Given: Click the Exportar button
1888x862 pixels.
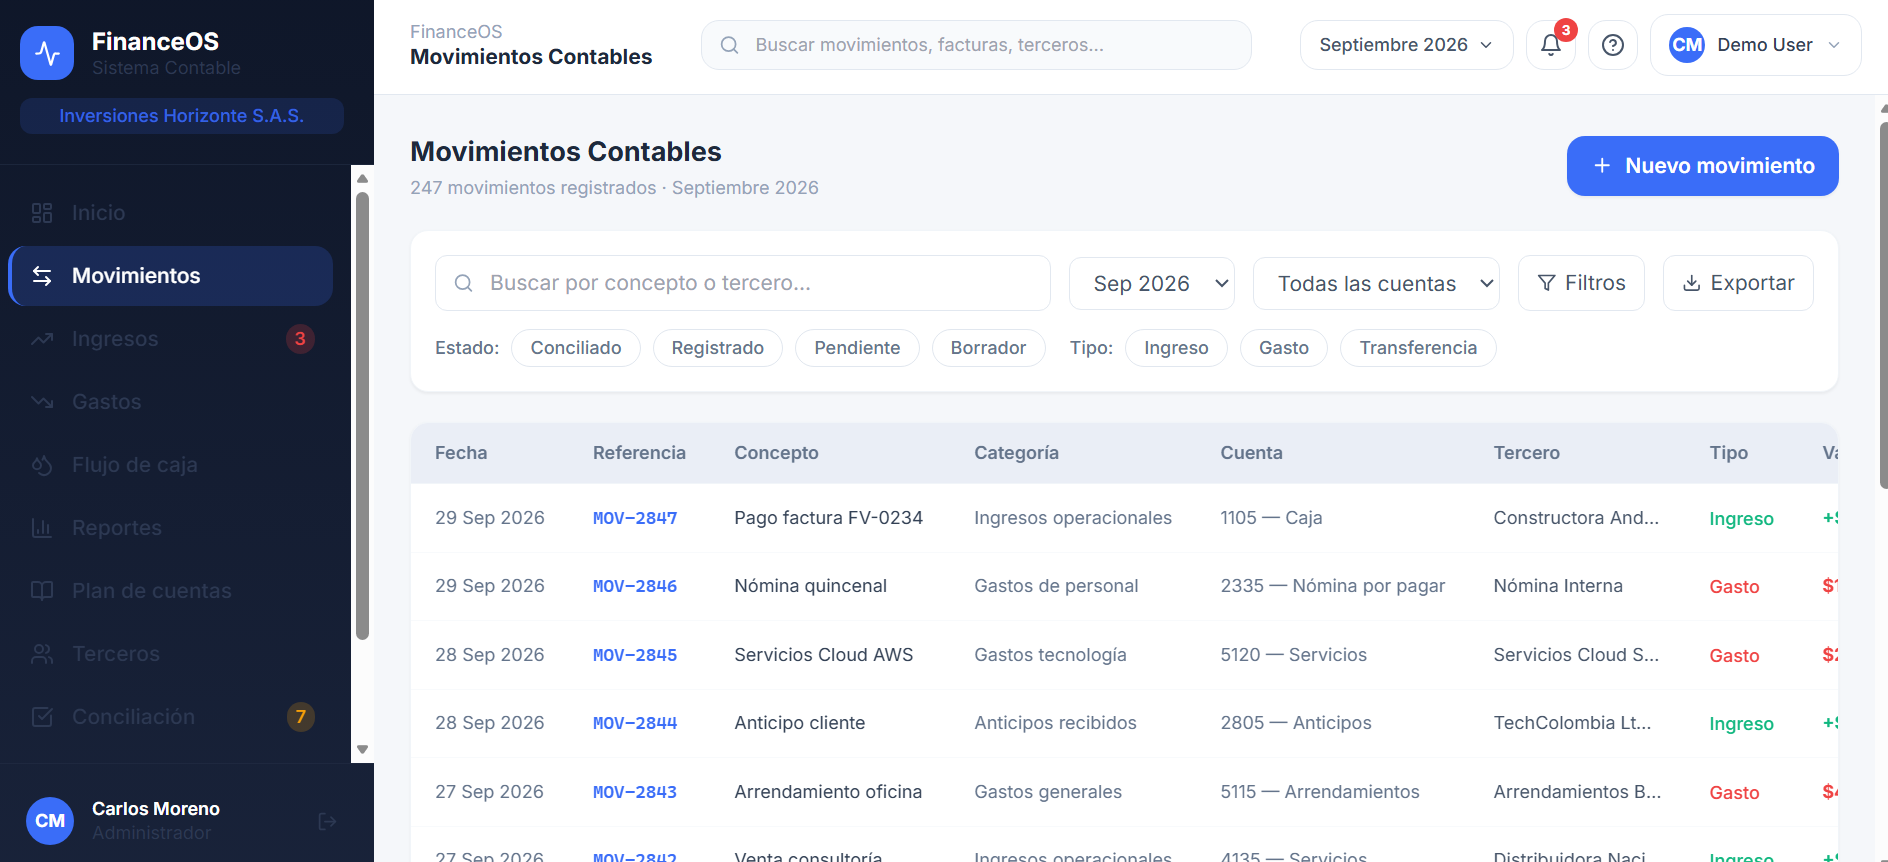Looking at the screenshot, I should [x=1738, y=283].
